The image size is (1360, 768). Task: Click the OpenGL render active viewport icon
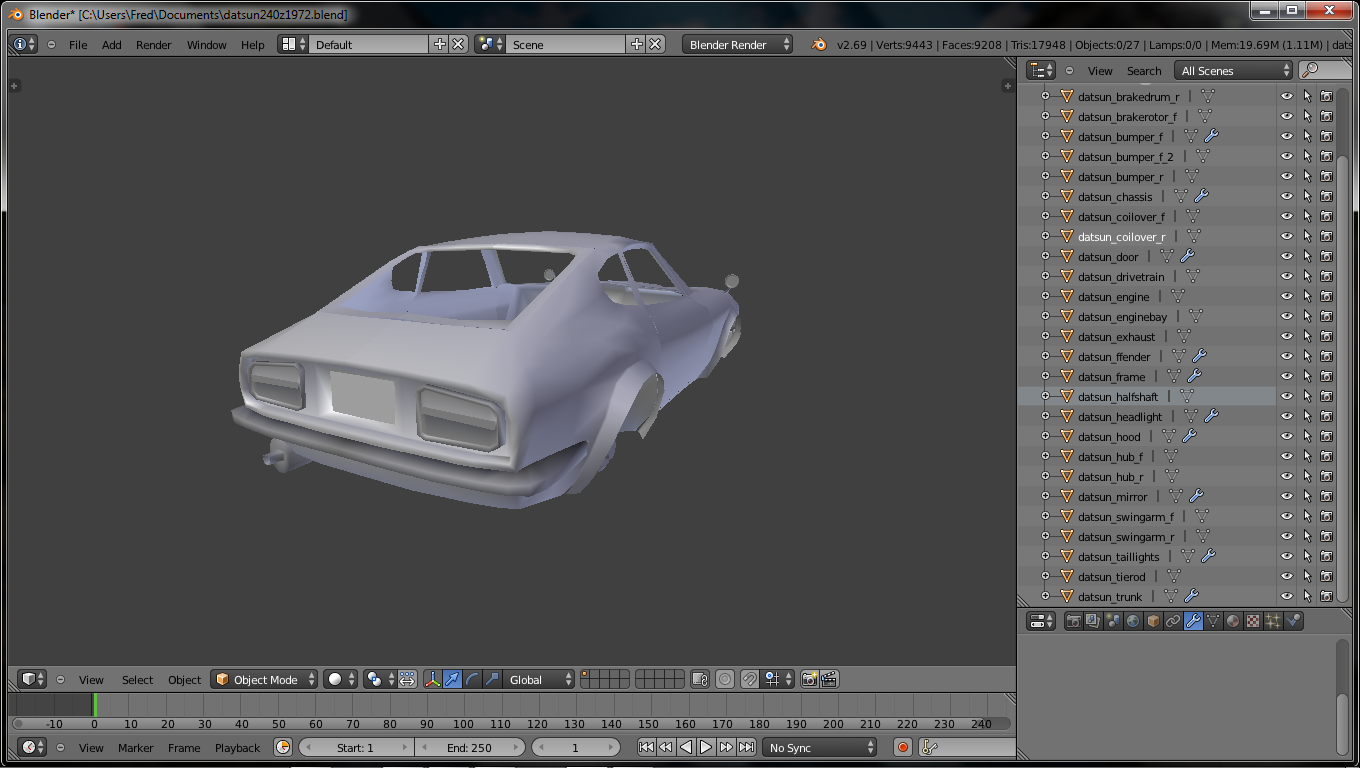pos(809,679)
